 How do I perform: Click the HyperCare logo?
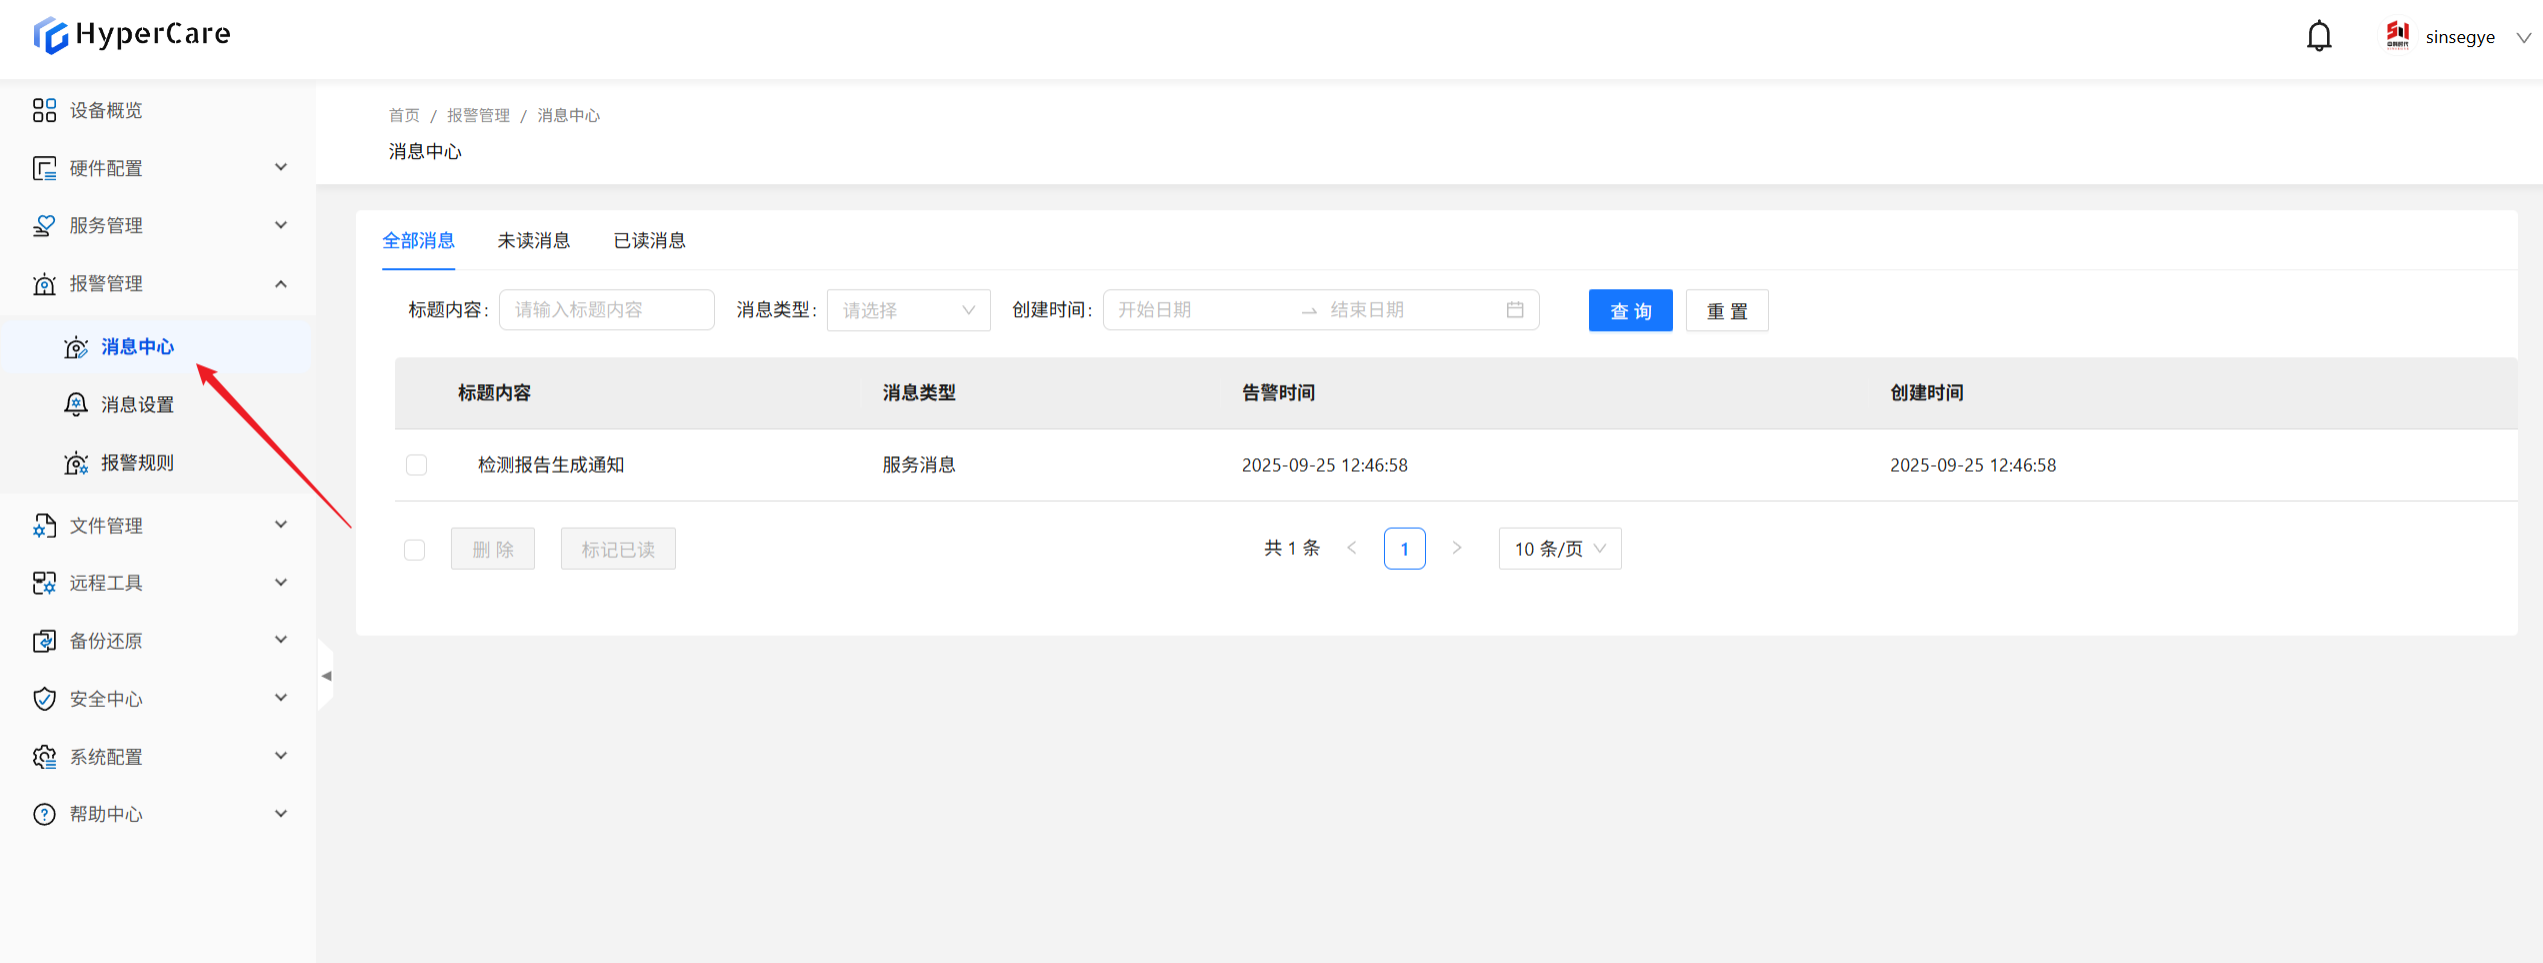[132, 35]
